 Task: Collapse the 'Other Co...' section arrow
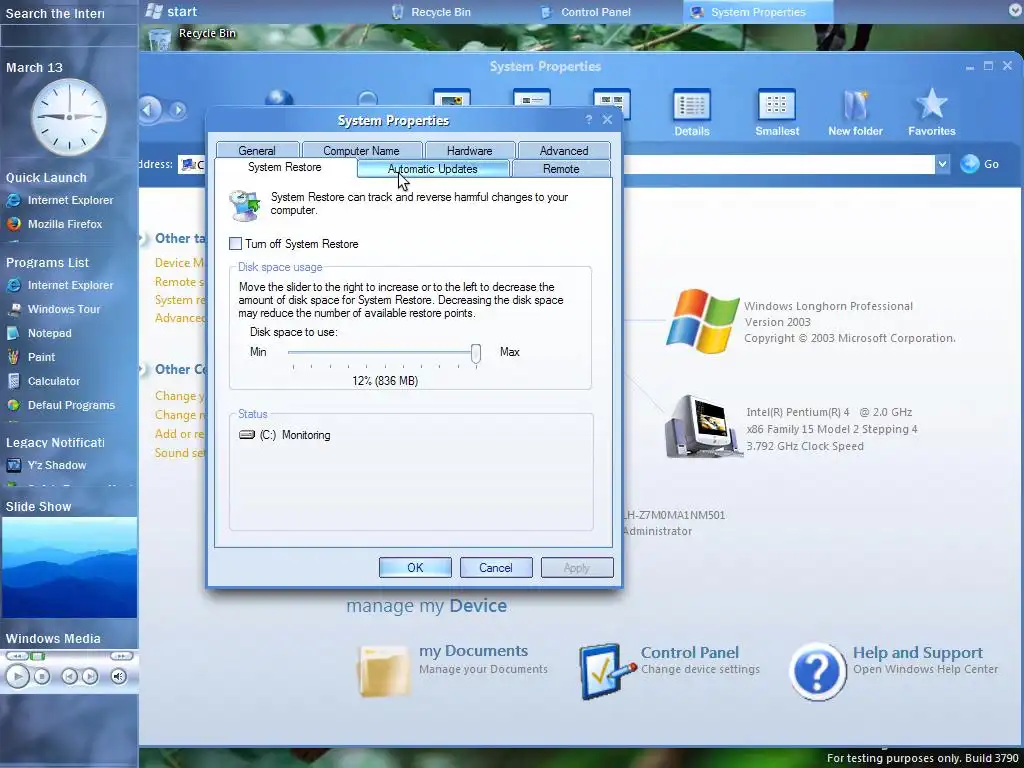click(x=143, y=370)
